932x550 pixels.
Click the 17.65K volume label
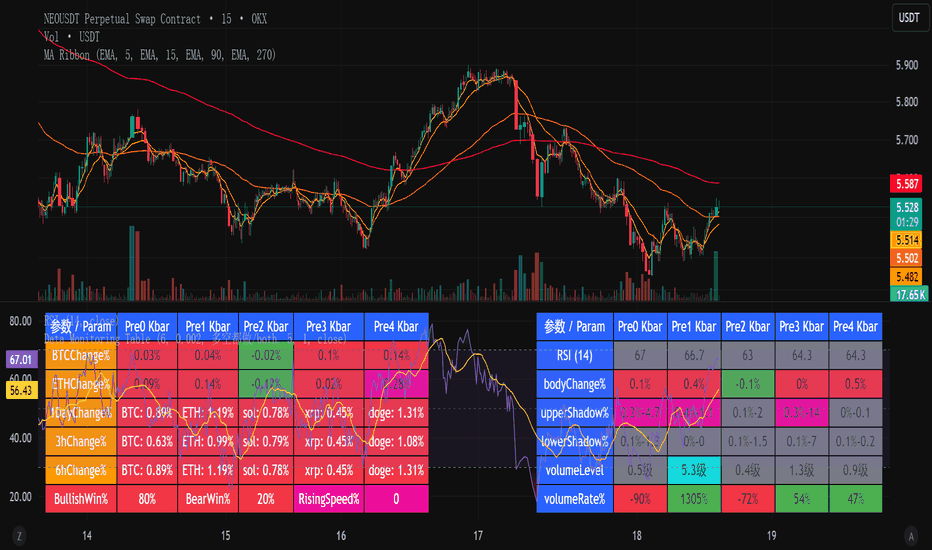909,294
